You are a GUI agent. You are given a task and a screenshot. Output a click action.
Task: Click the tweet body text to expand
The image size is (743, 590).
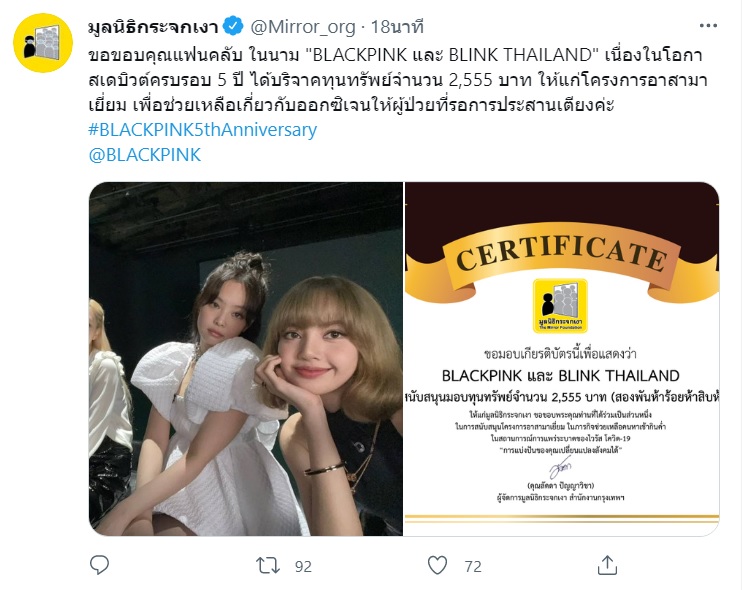pyautogui.click(x=397, y=80)
